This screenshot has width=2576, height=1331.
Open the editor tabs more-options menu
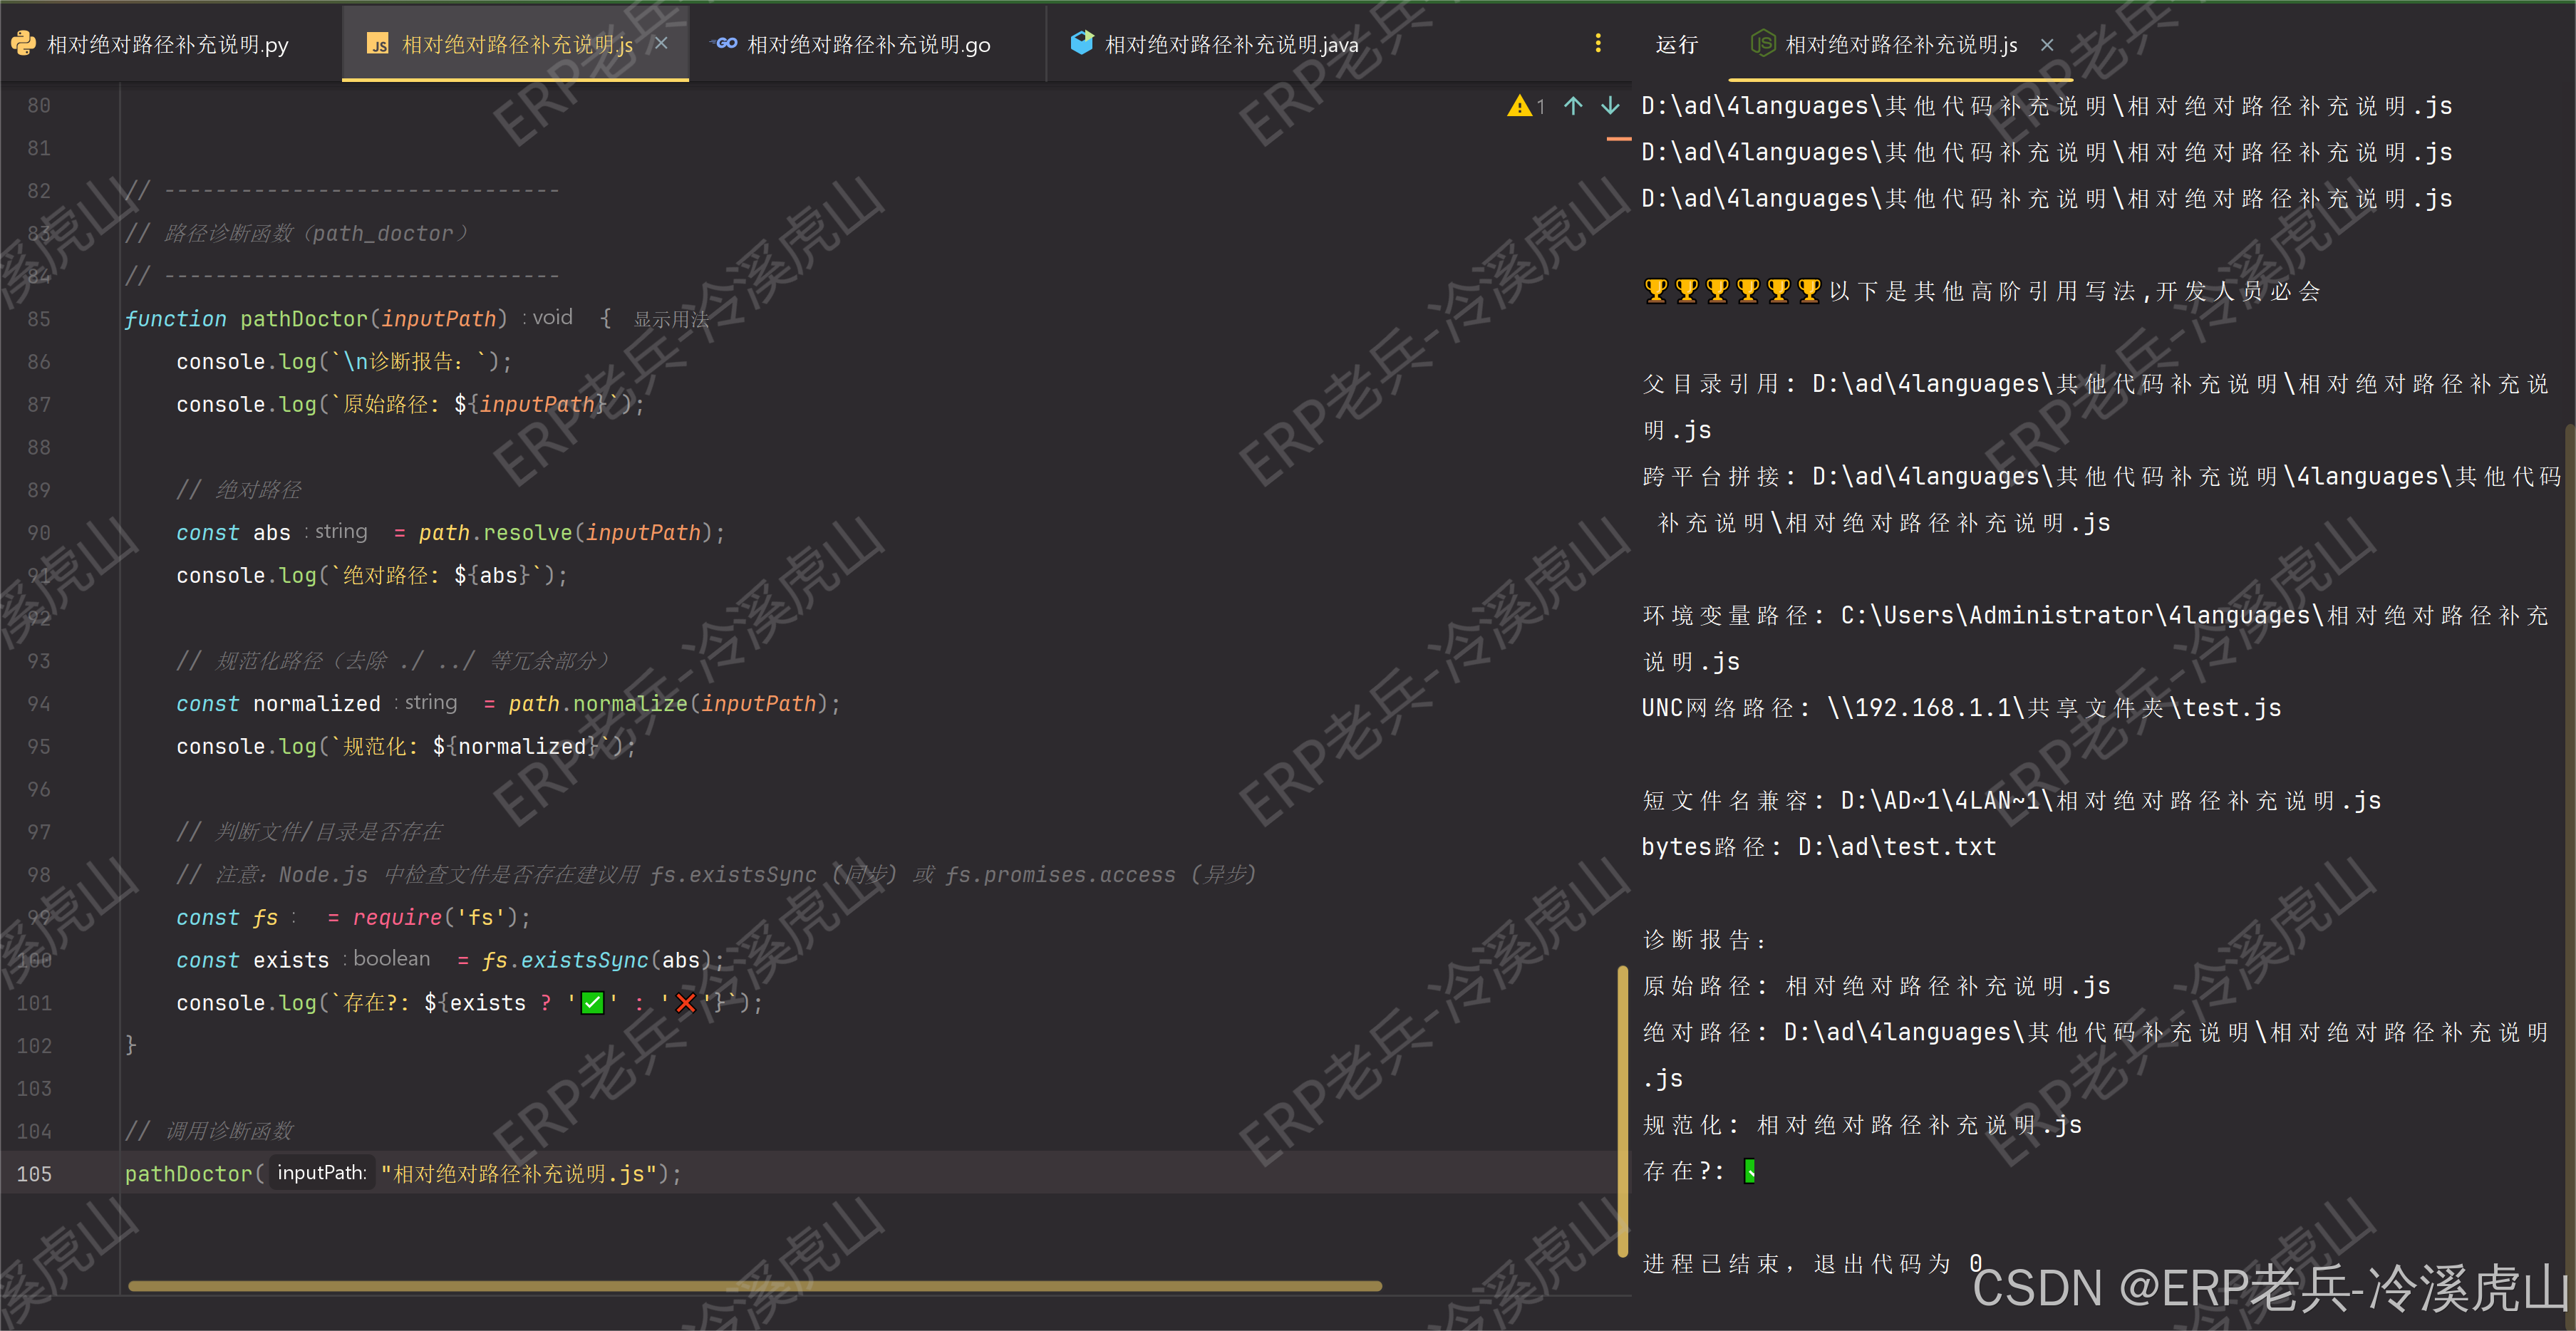[x=1598, y=43]
